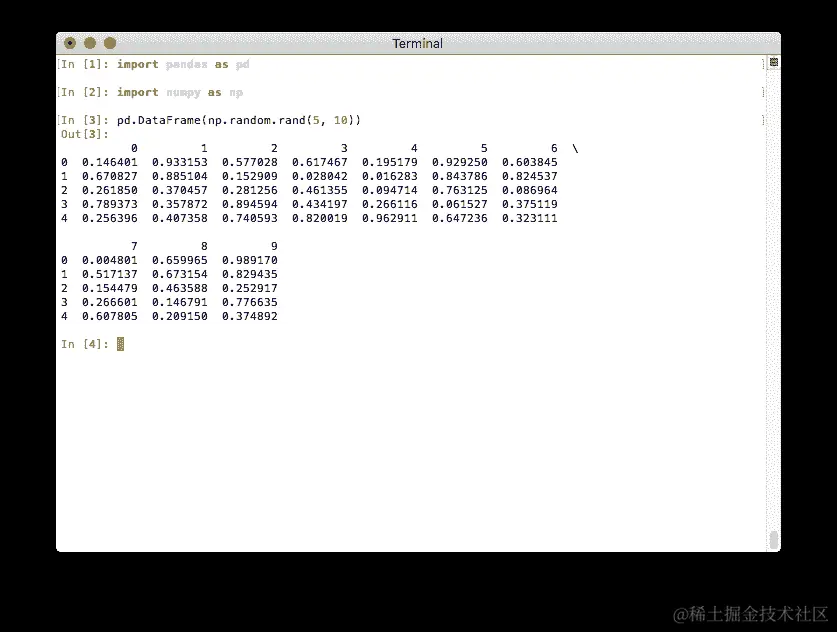Click the value 0.016283
Image resolution: width=837 pixels, height=632 pixels.
389,176
